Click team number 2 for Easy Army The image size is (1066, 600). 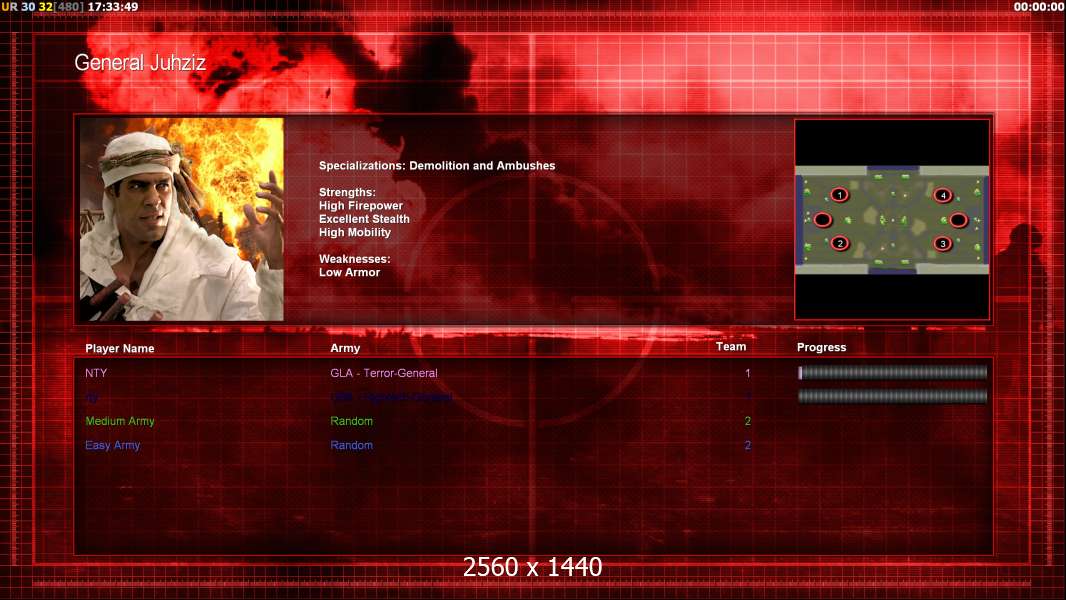pos(747,445)
